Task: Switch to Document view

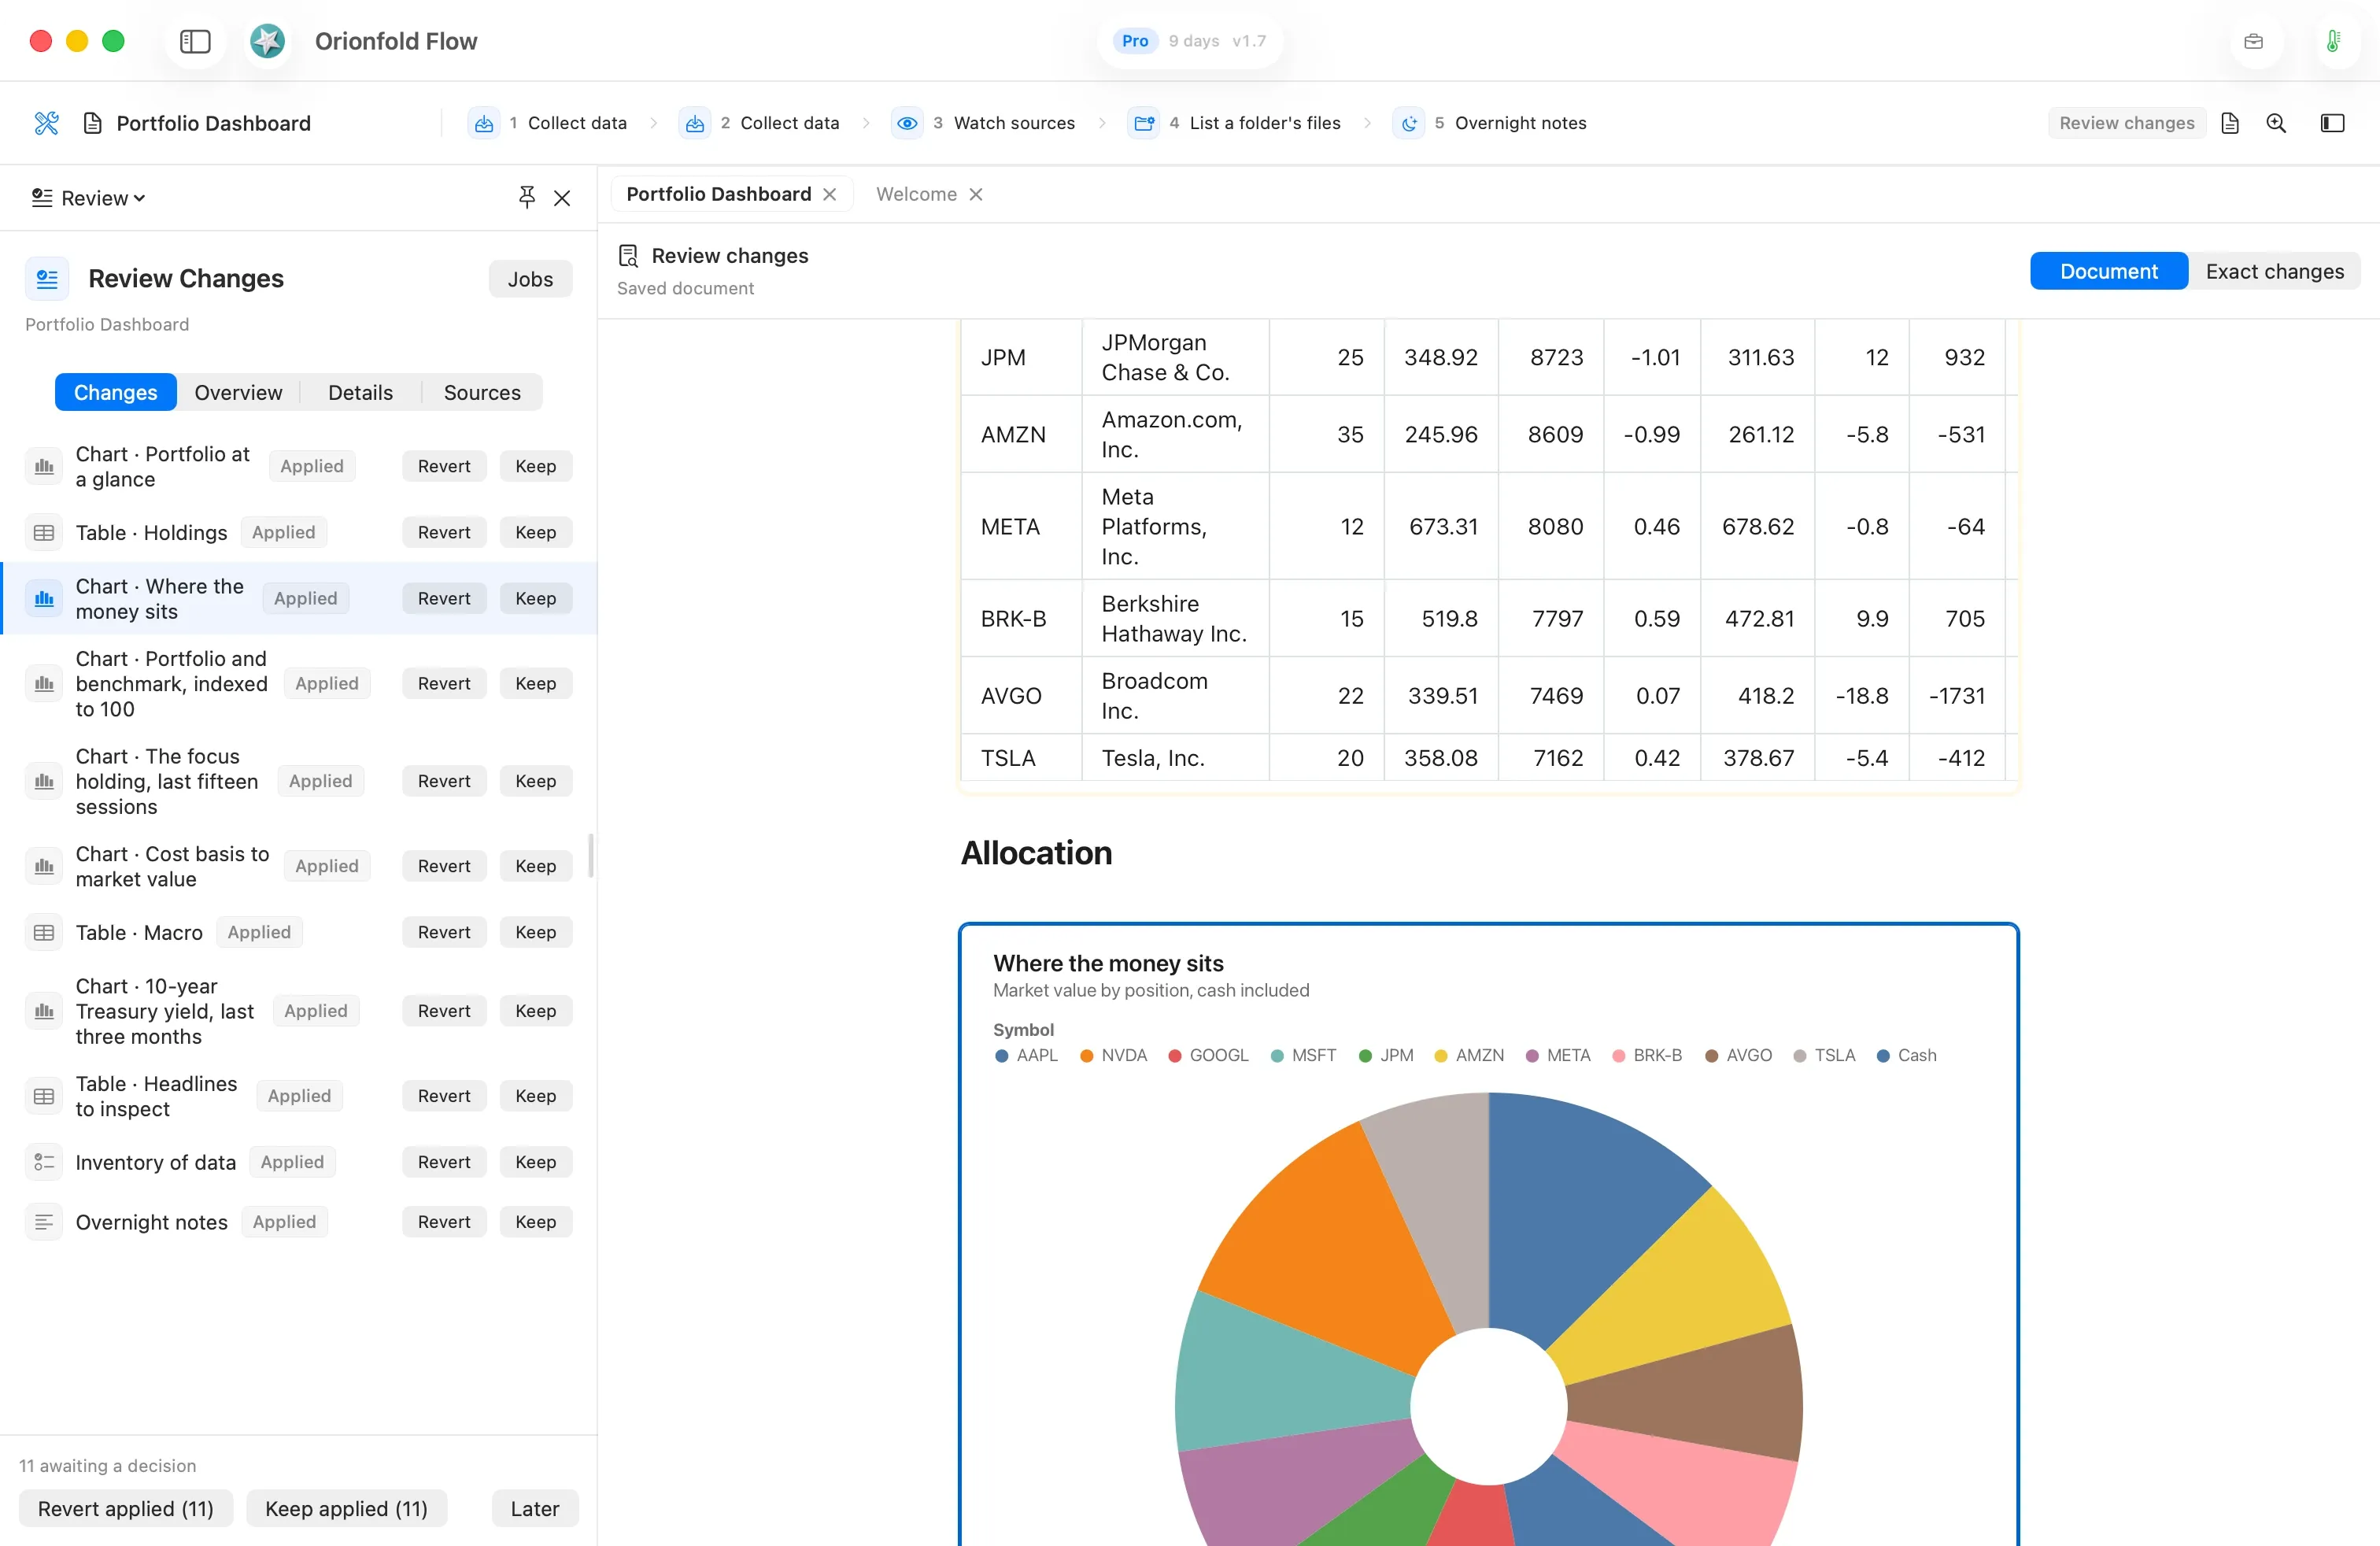Action: (2108, 271)
